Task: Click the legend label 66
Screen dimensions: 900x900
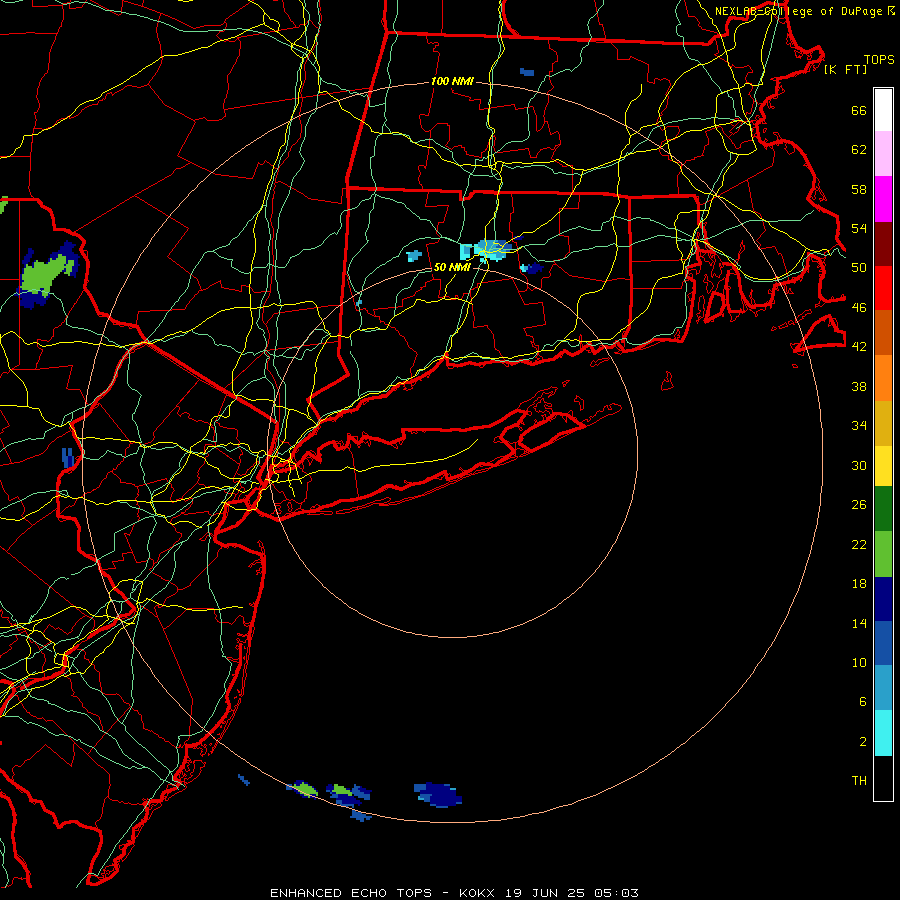Action: pyautogui.click(x=859, y=110)
